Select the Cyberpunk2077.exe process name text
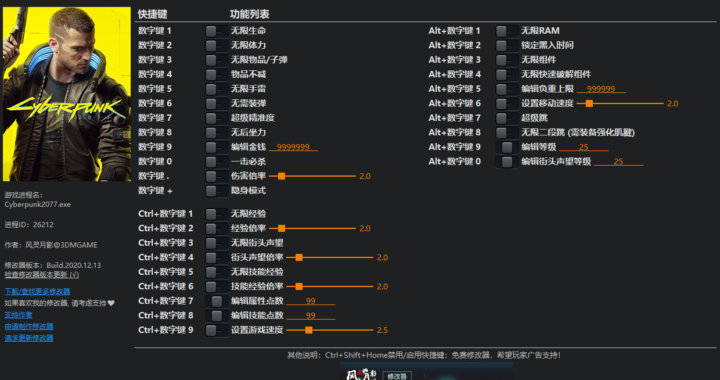The image size is (720, 380). pos(38,205)
